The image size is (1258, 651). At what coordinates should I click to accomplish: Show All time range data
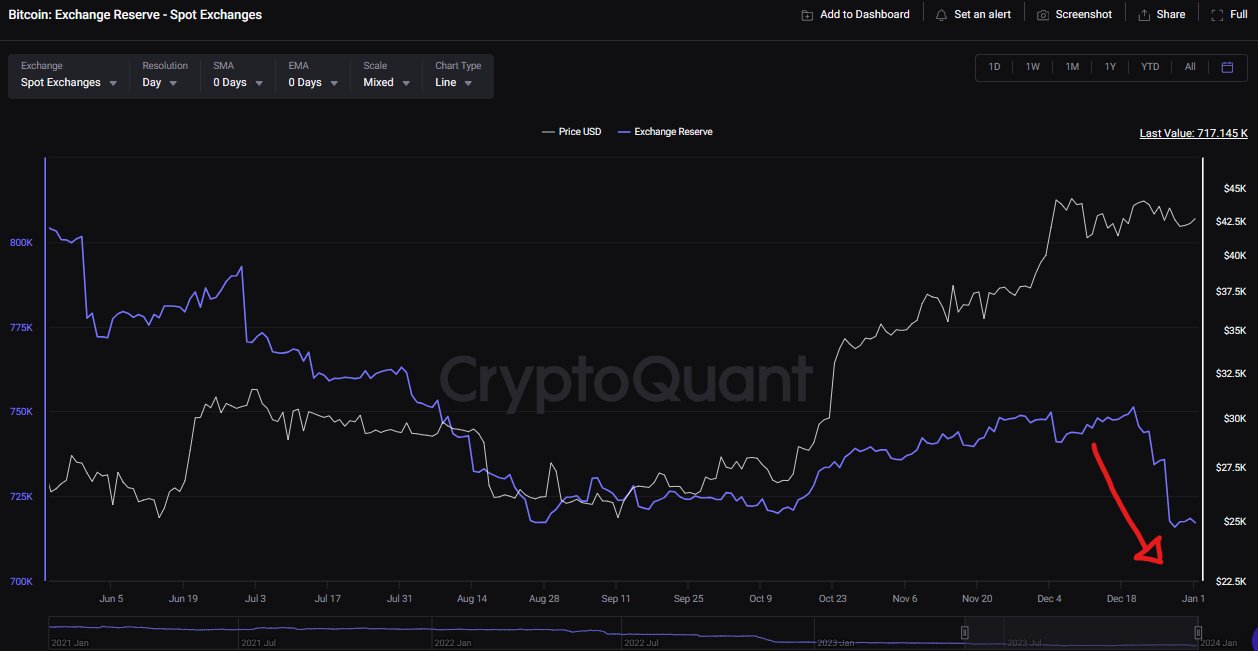(x=1190, y=67)
